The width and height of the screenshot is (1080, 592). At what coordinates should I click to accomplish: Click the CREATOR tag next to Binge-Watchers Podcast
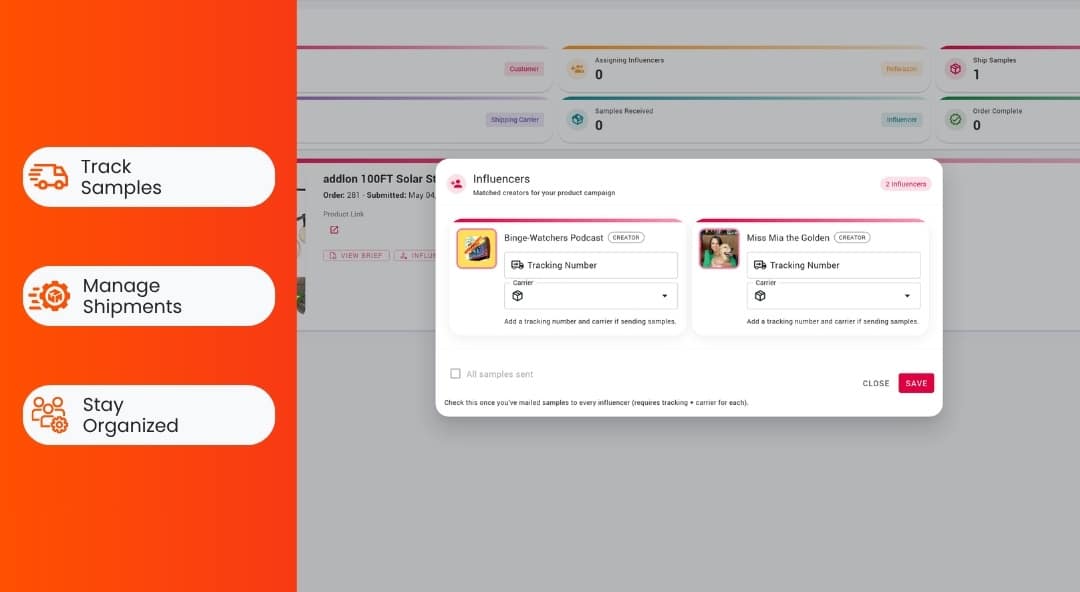coord(626,238)
